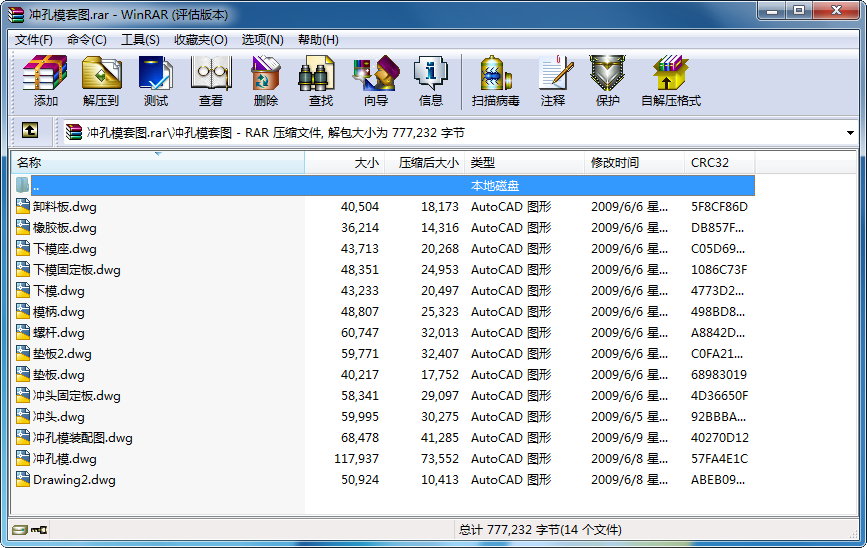Click status bar total 777,232 字节 text
The height and width of the screenshot is (548, 867).
click(x=540, y=530)
